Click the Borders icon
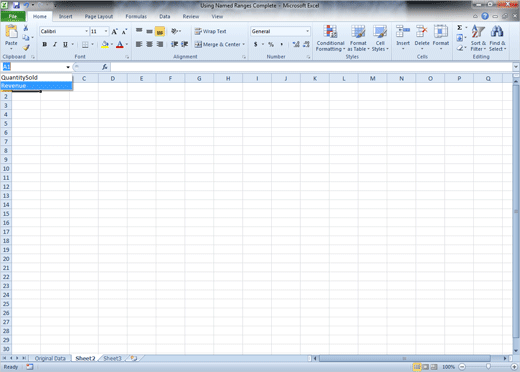This screenshot has height=372, width=520. point(85,44)
